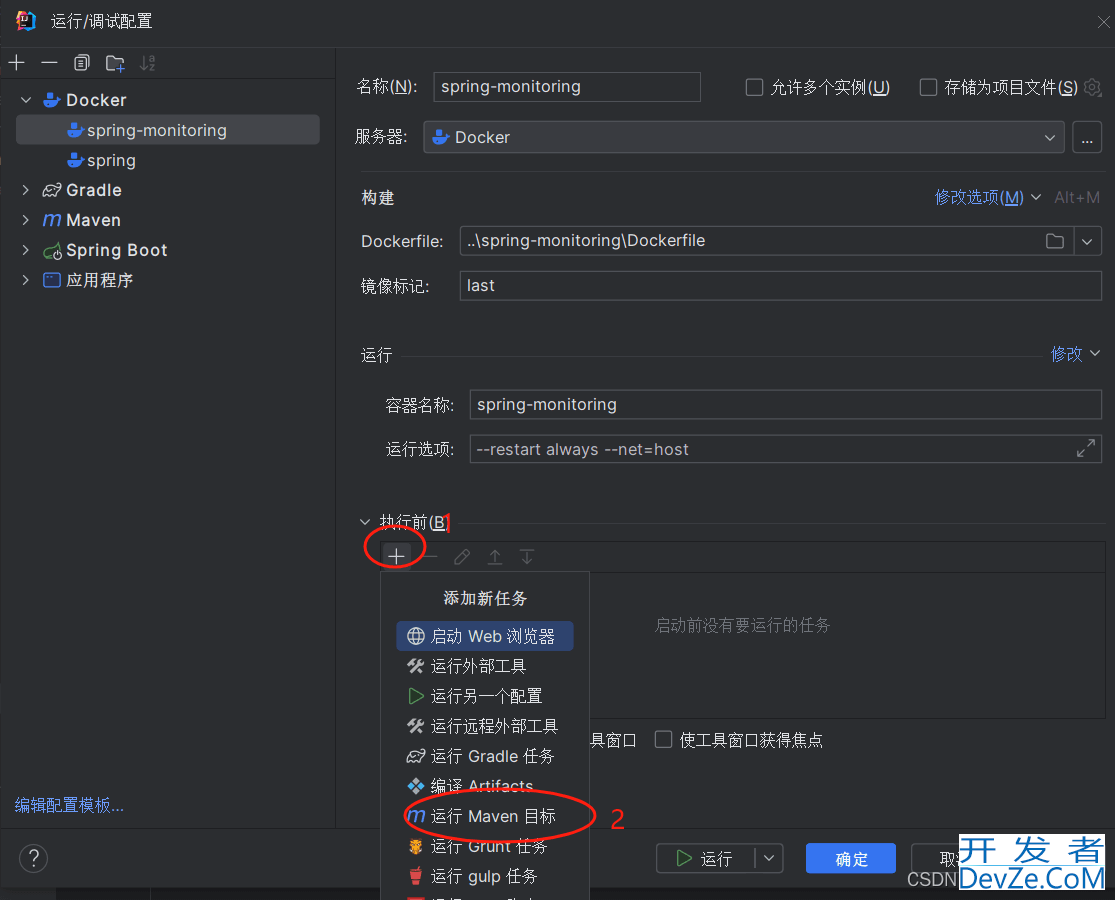Move before-launch task down
Screen dimensions: 1115x900
(527, 557)
